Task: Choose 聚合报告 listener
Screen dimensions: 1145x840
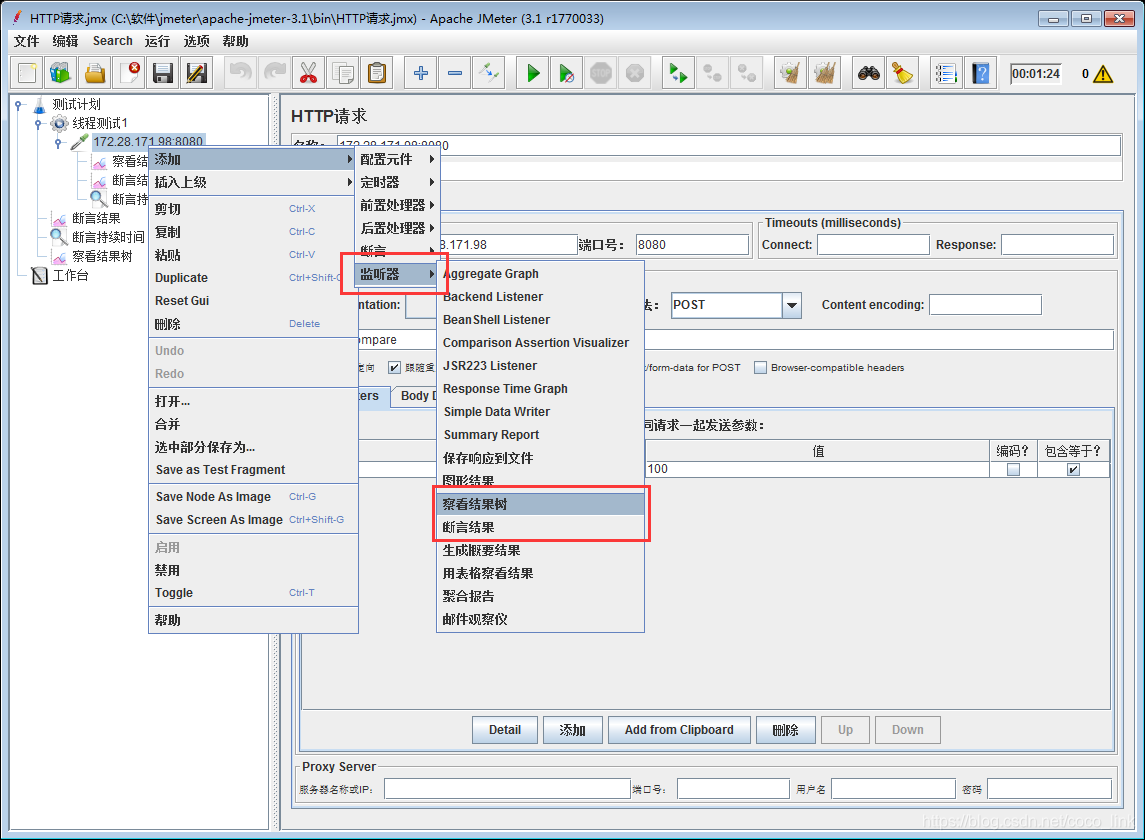Action: tap(540, 596)
